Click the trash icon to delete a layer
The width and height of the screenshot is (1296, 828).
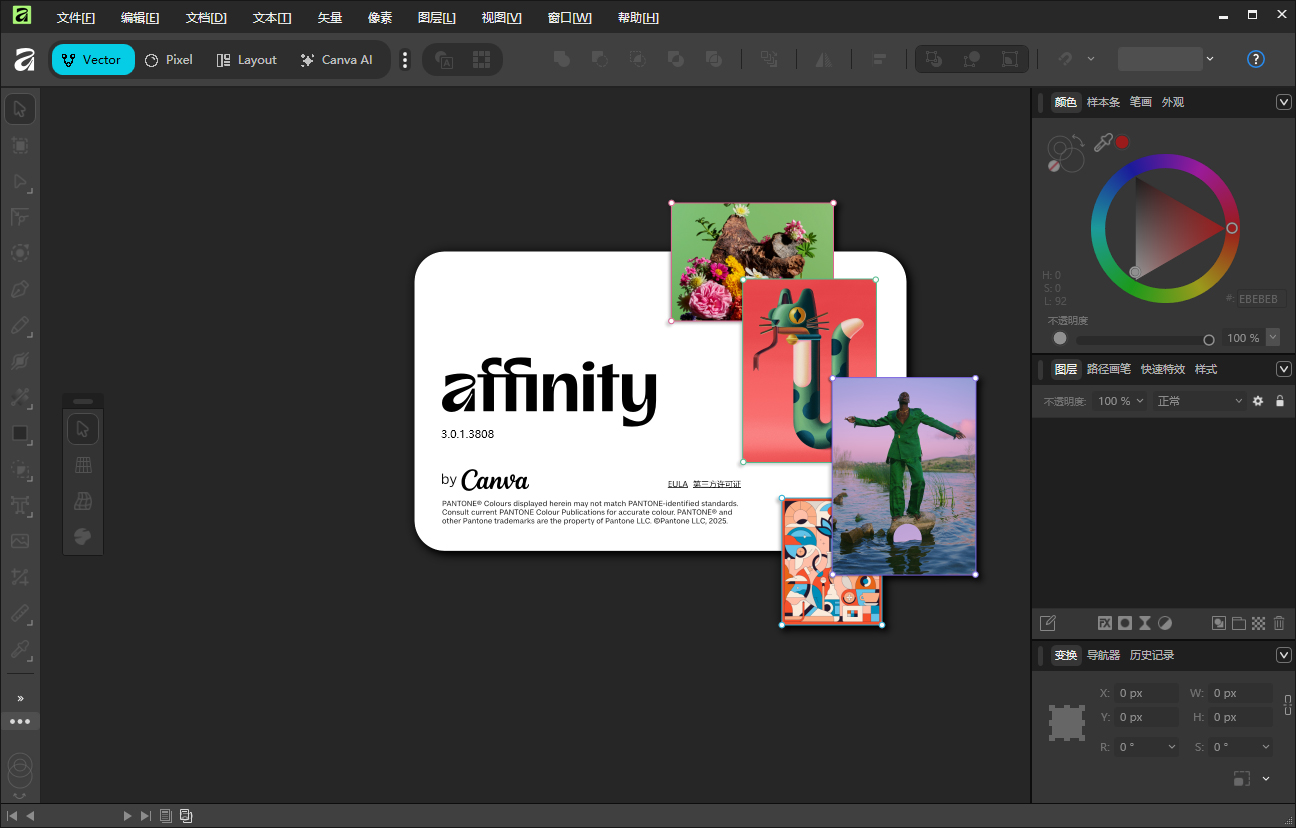1279,623
